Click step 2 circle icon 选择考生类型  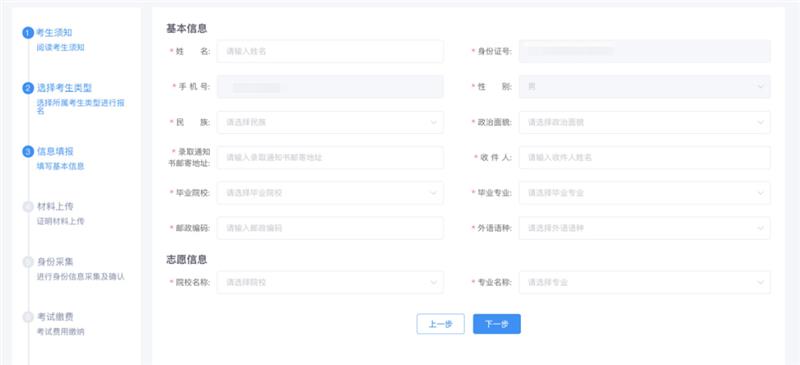pyautogui.click(x=28, y=88)
